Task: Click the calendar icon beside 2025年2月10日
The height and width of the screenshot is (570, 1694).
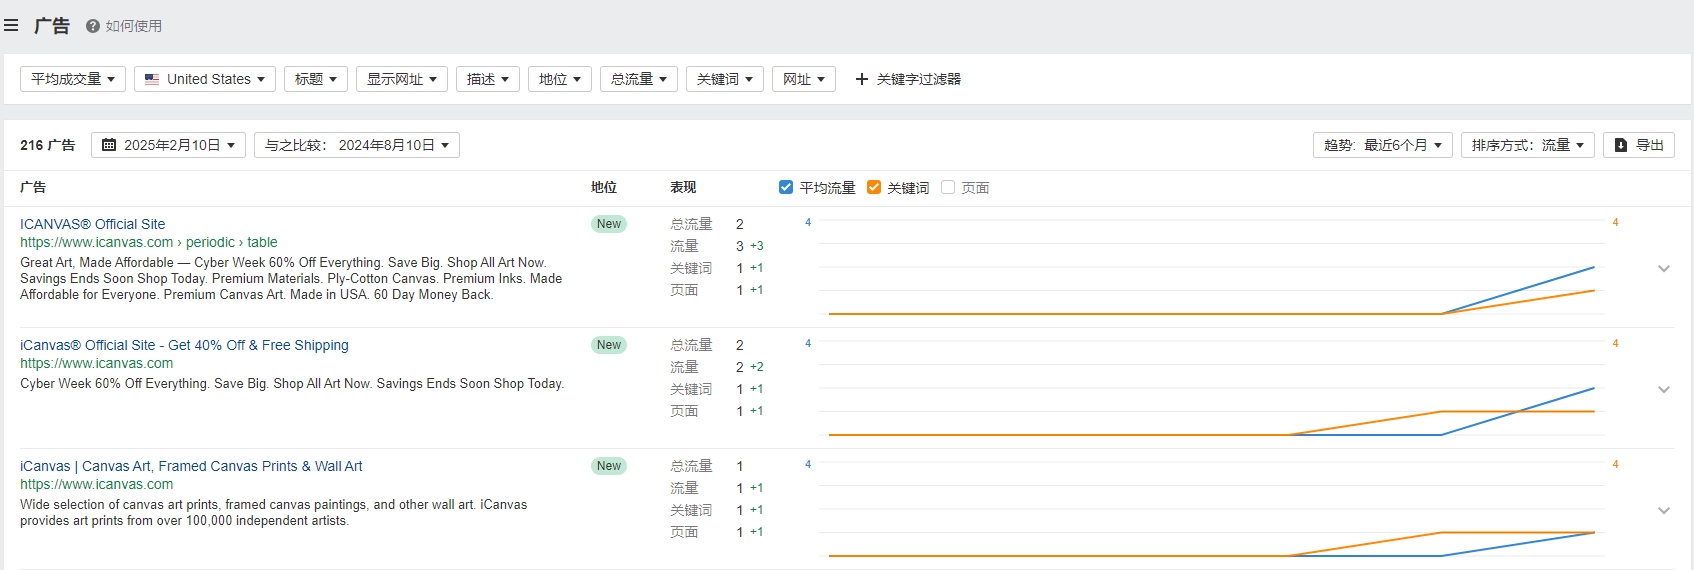Action: click(x=109, y=145)
